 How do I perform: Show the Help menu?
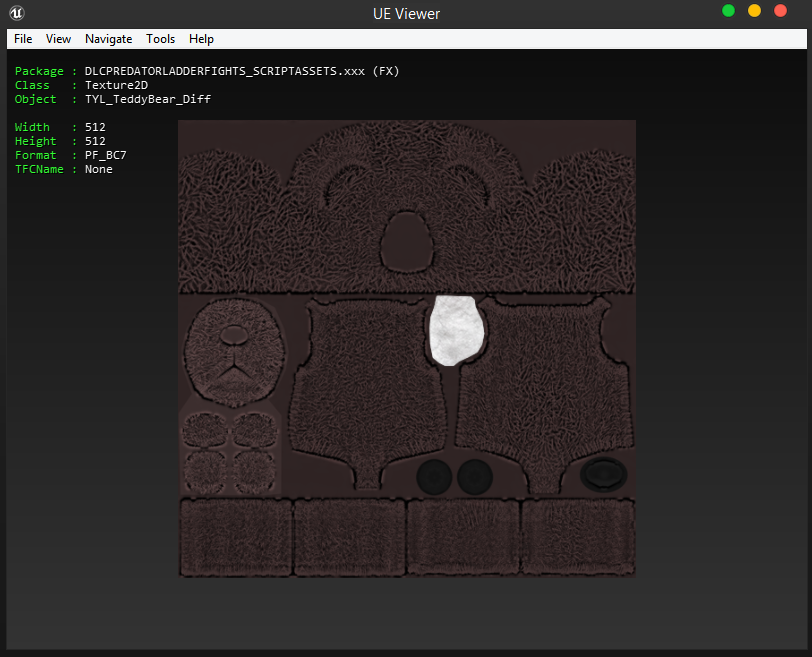201,39
